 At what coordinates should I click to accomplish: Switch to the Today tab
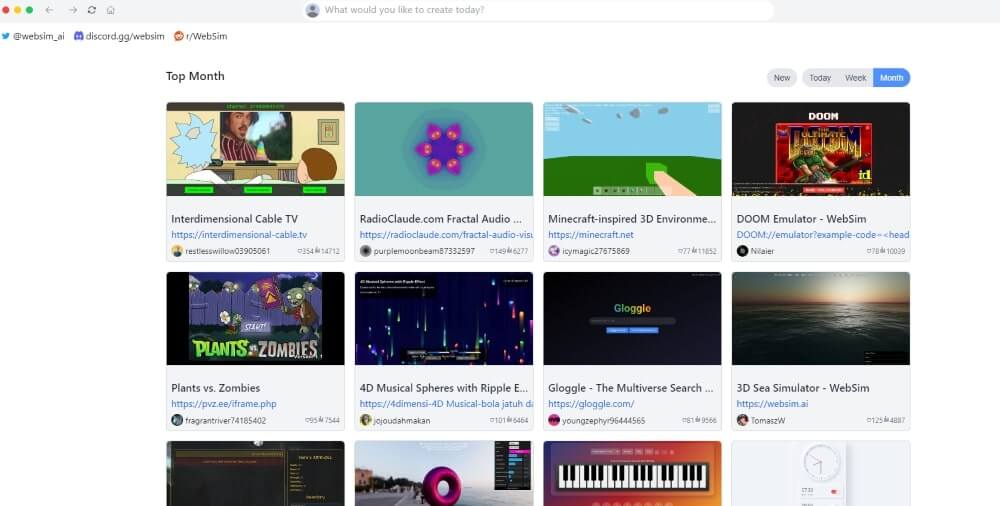tap(820, 78)
